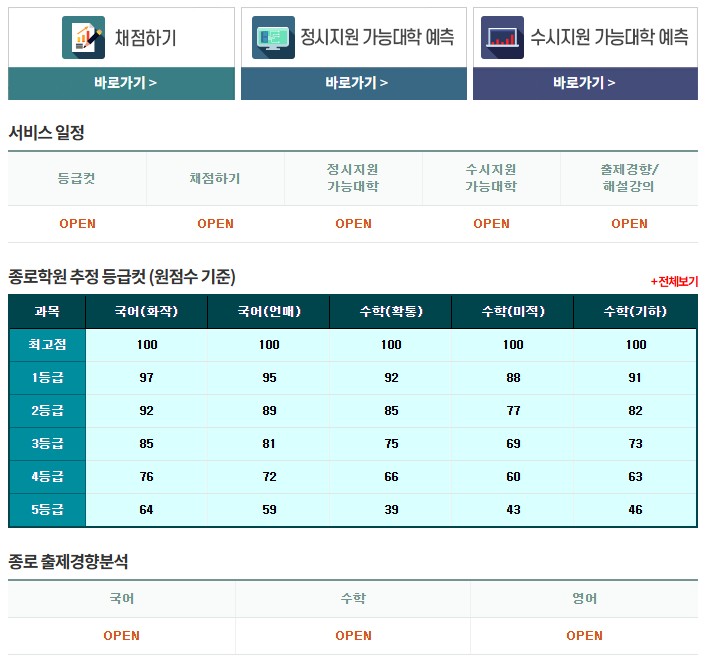Click the 최고점 row label
The image size is (705, 663).
47,345
